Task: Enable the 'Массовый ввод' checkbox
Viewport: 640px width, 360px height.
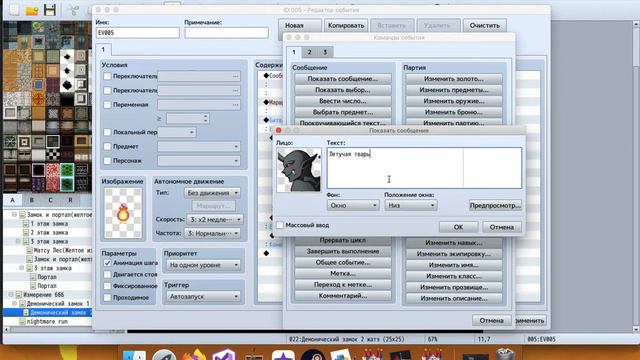Action: [x=280, y=225]
